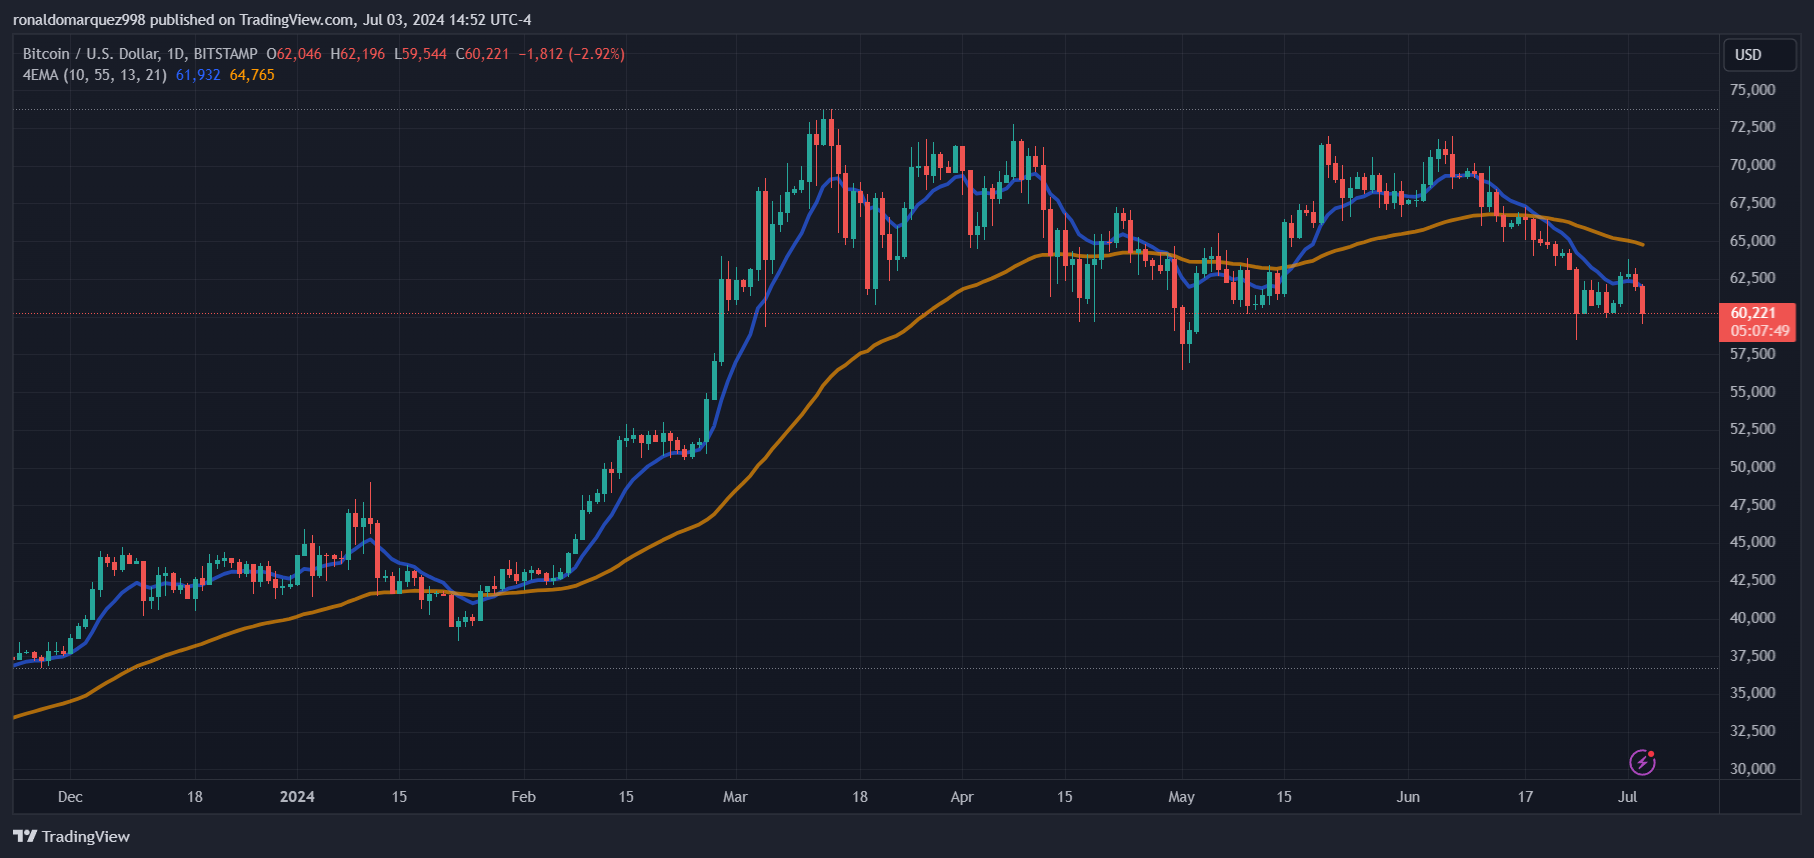Click the 75,000 price axis label
The height and width of the screenshot is (858, 1814).
(1752, 90)
